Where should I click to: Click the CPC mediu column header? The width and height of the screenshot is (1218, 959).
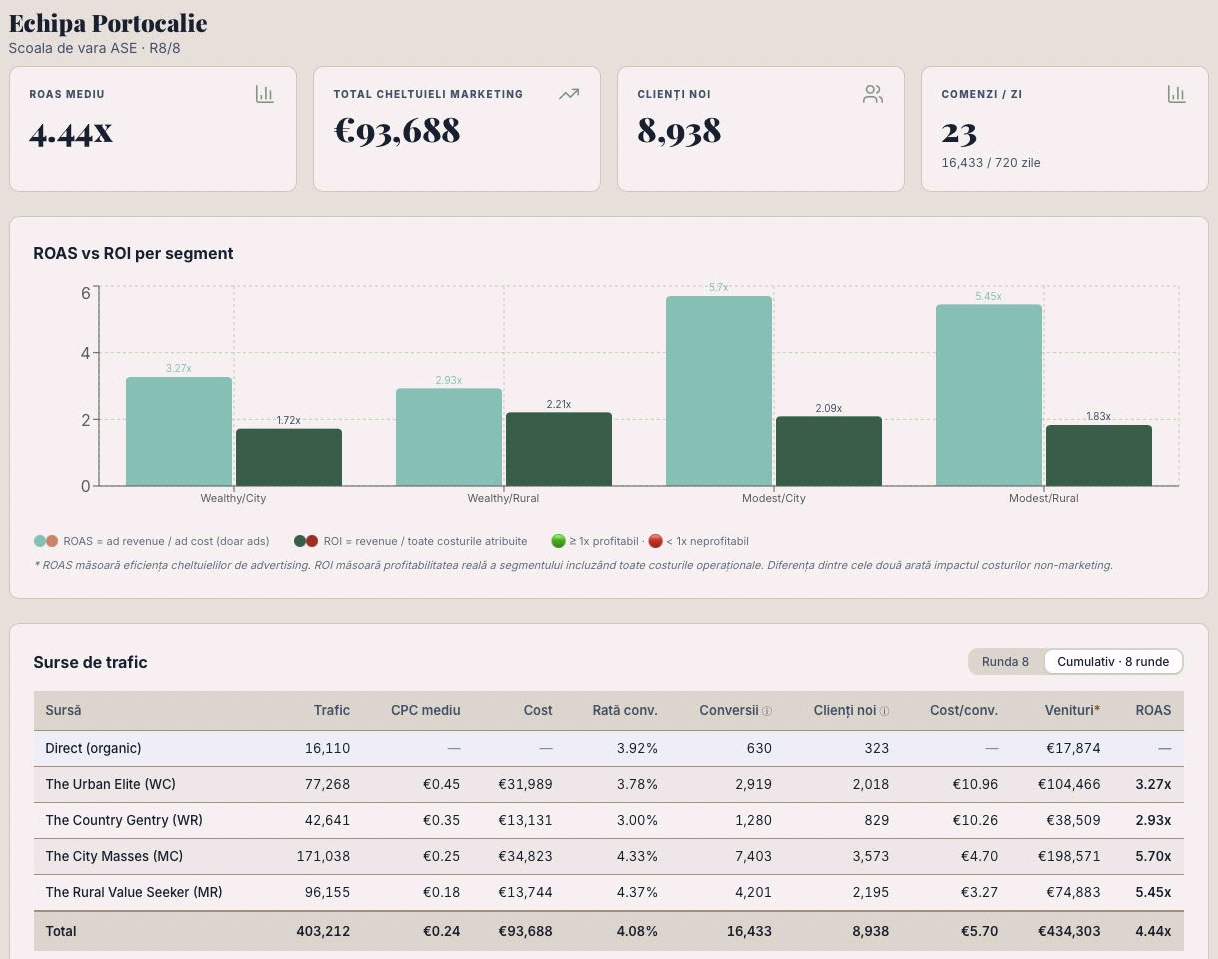426,710
